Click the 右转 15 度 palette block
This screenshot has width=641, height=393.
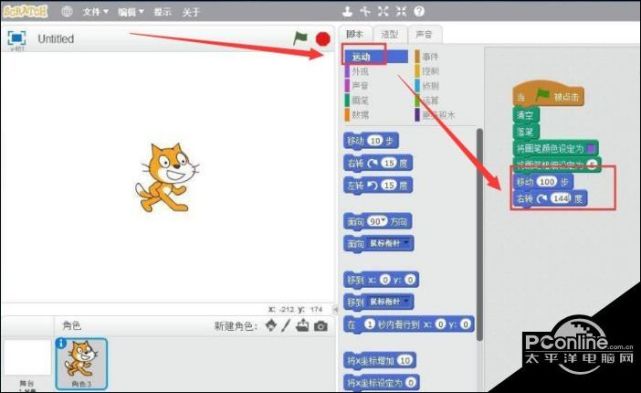378,164
